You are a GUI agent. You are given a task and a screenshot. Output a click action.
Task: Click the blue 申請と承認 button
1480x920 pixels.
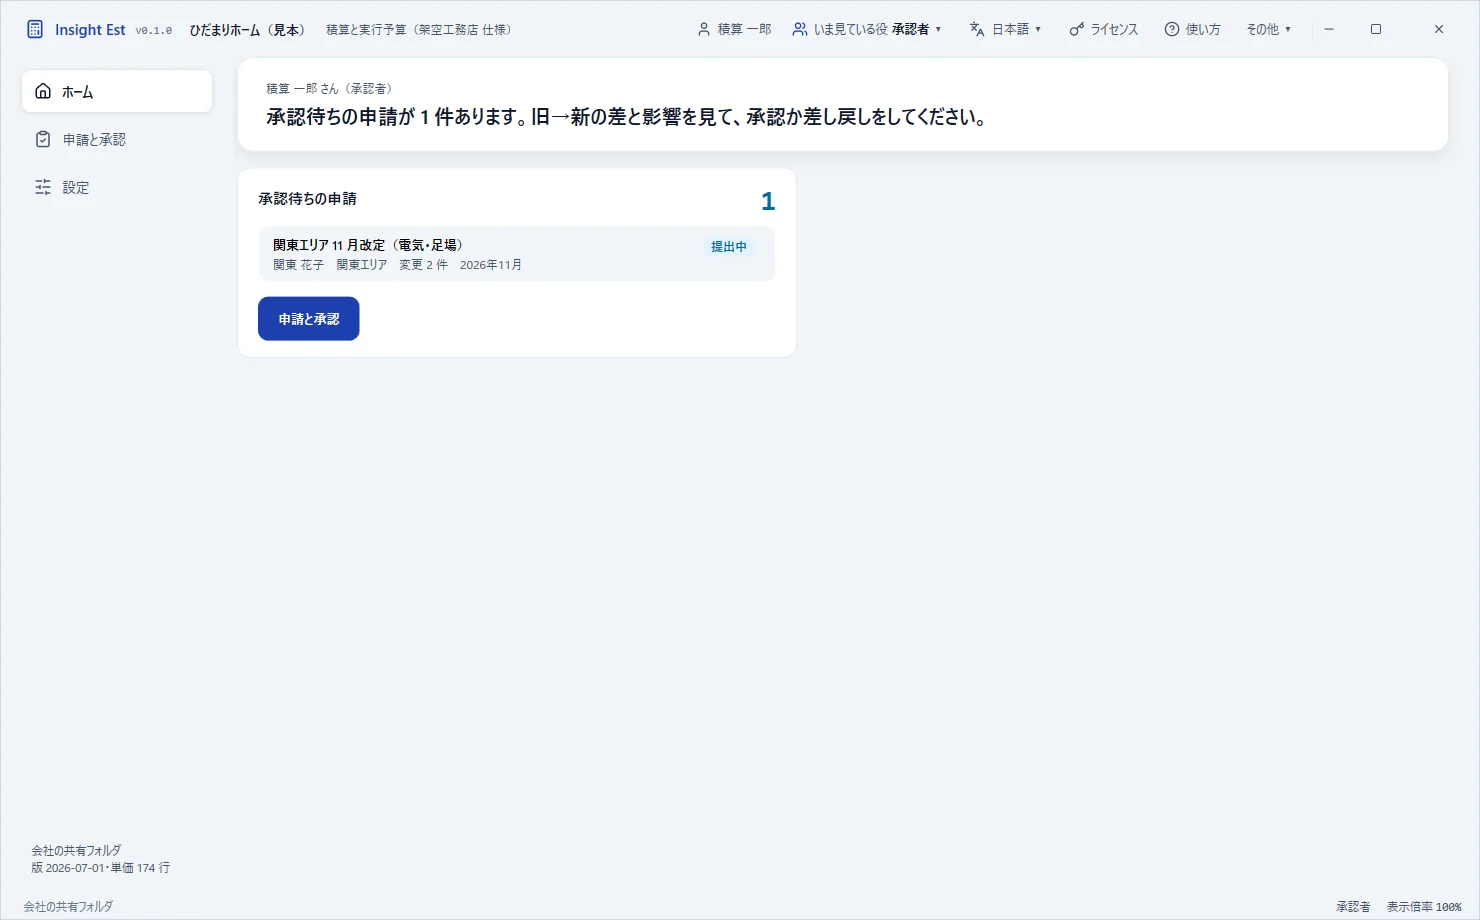(x=309, y=319)
